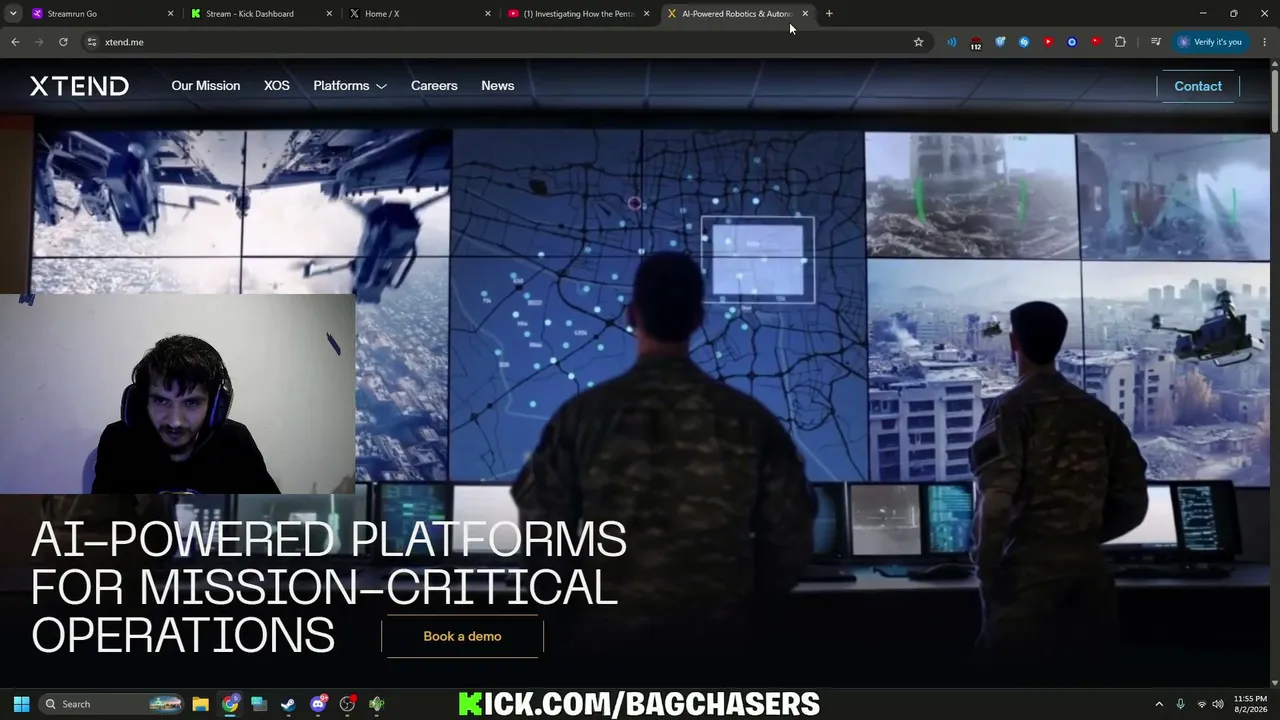Open Discord from the taskbar
The width and height of the screenshot is (1280, 720).
pyautogui.click(x=318, y=704)
